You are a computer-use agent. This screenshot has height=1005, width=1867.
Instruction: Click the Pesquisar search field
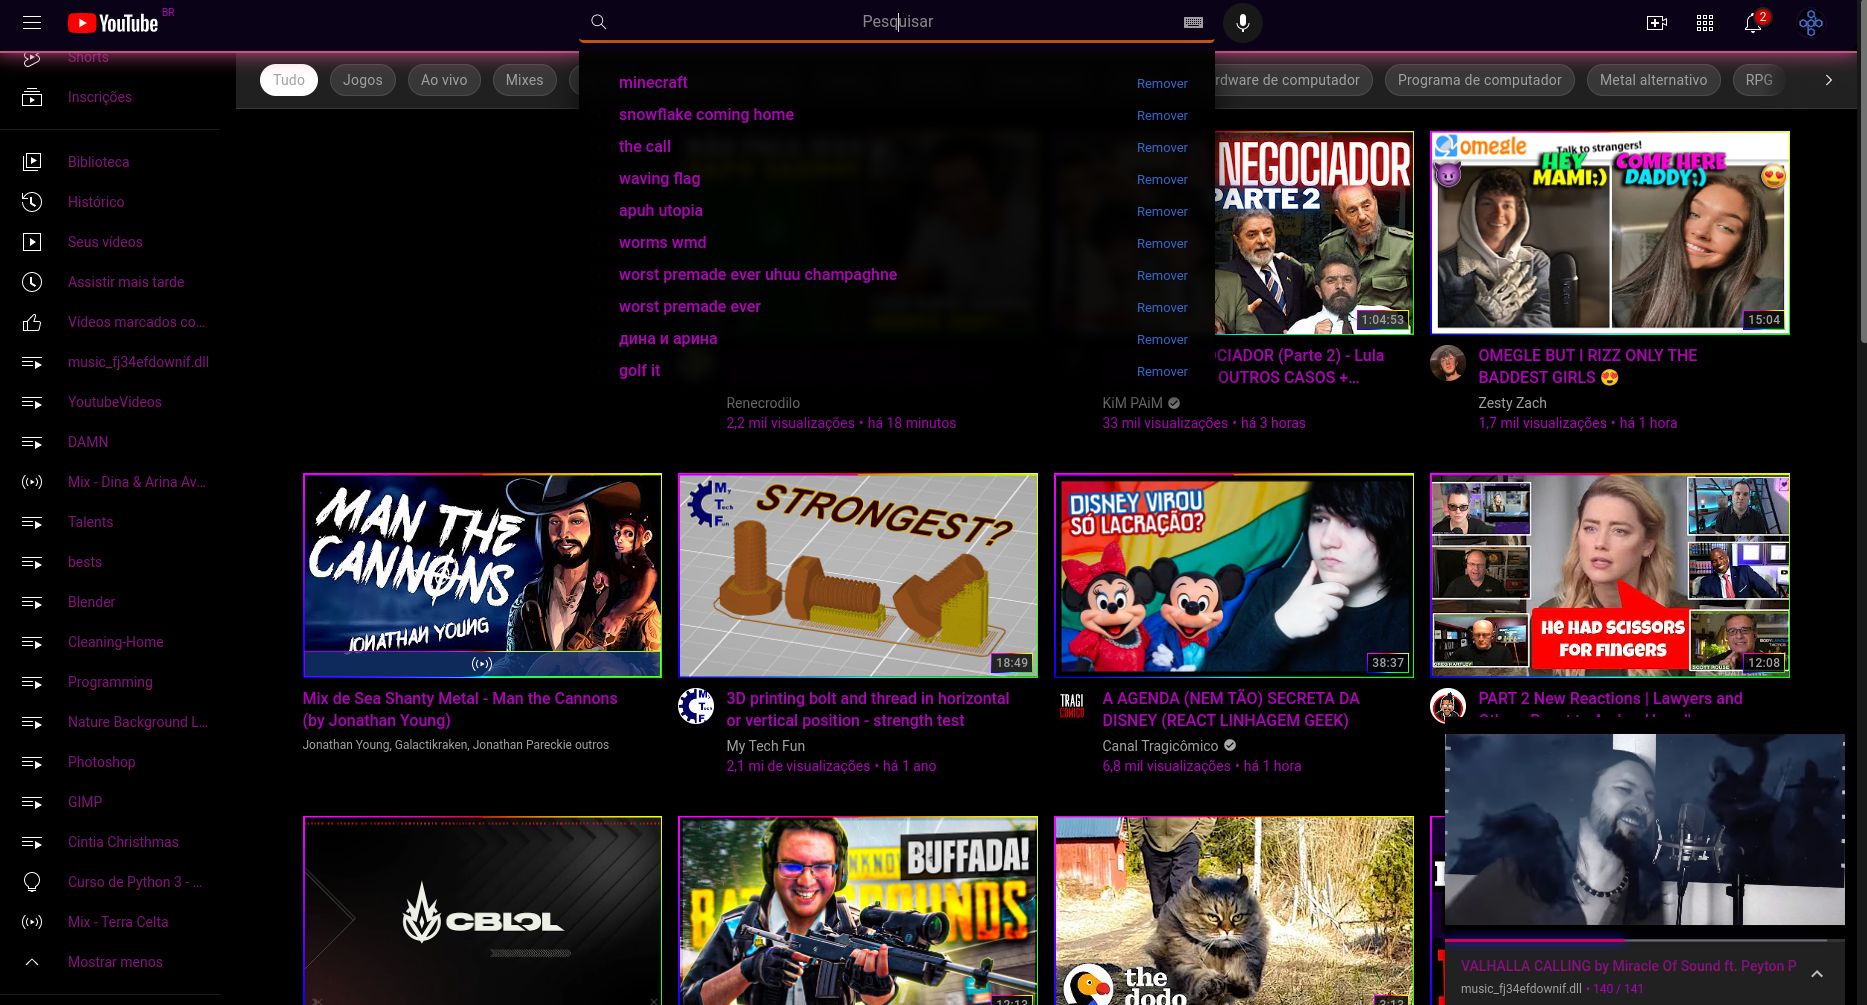pos(897,22)
